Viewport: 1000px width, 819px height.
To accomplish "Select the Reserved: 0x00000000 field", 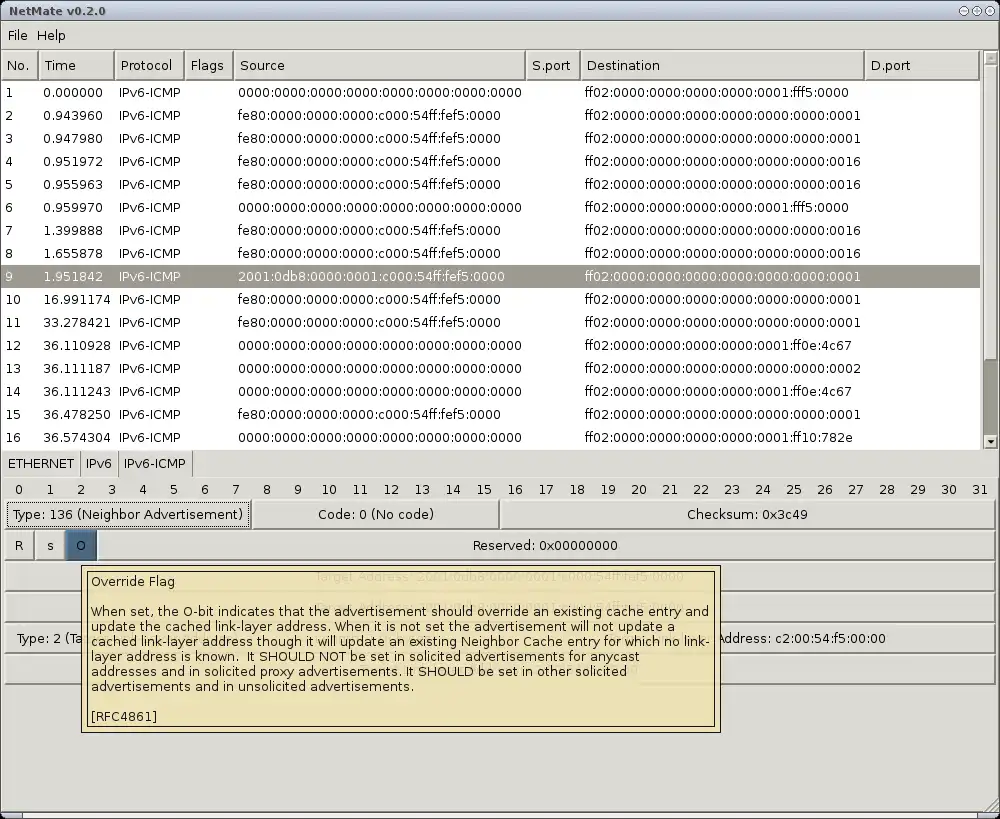I will [x=545, y=545].
